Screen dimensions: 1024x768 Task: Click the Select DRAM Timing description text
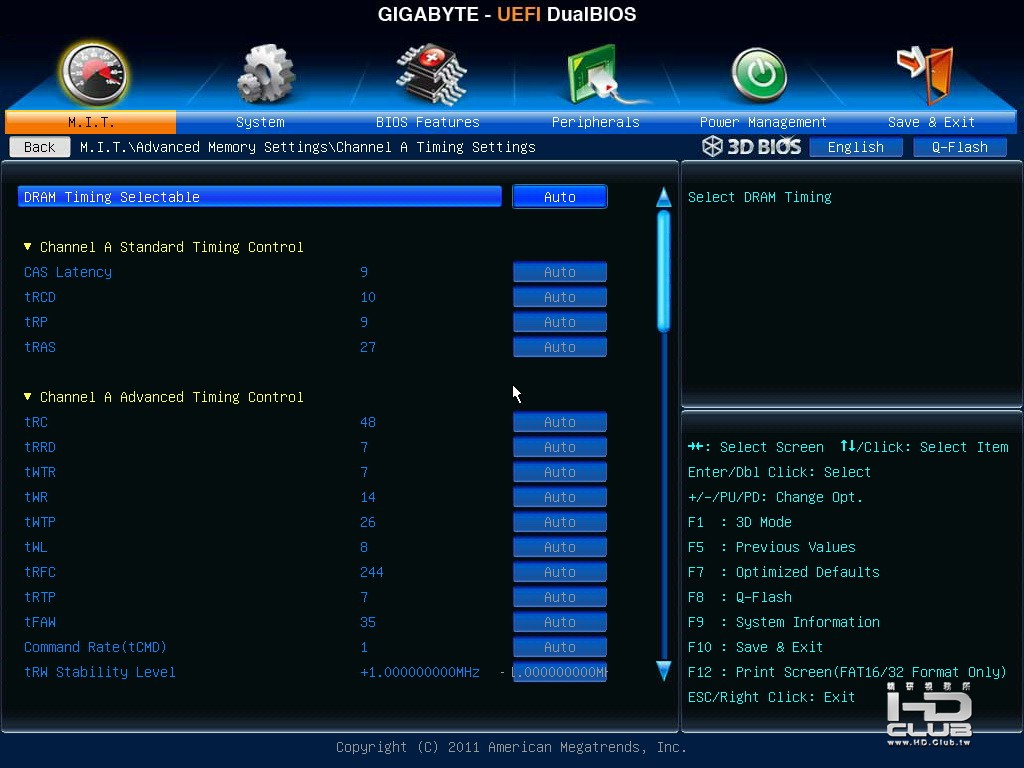(x=760, y=197)
